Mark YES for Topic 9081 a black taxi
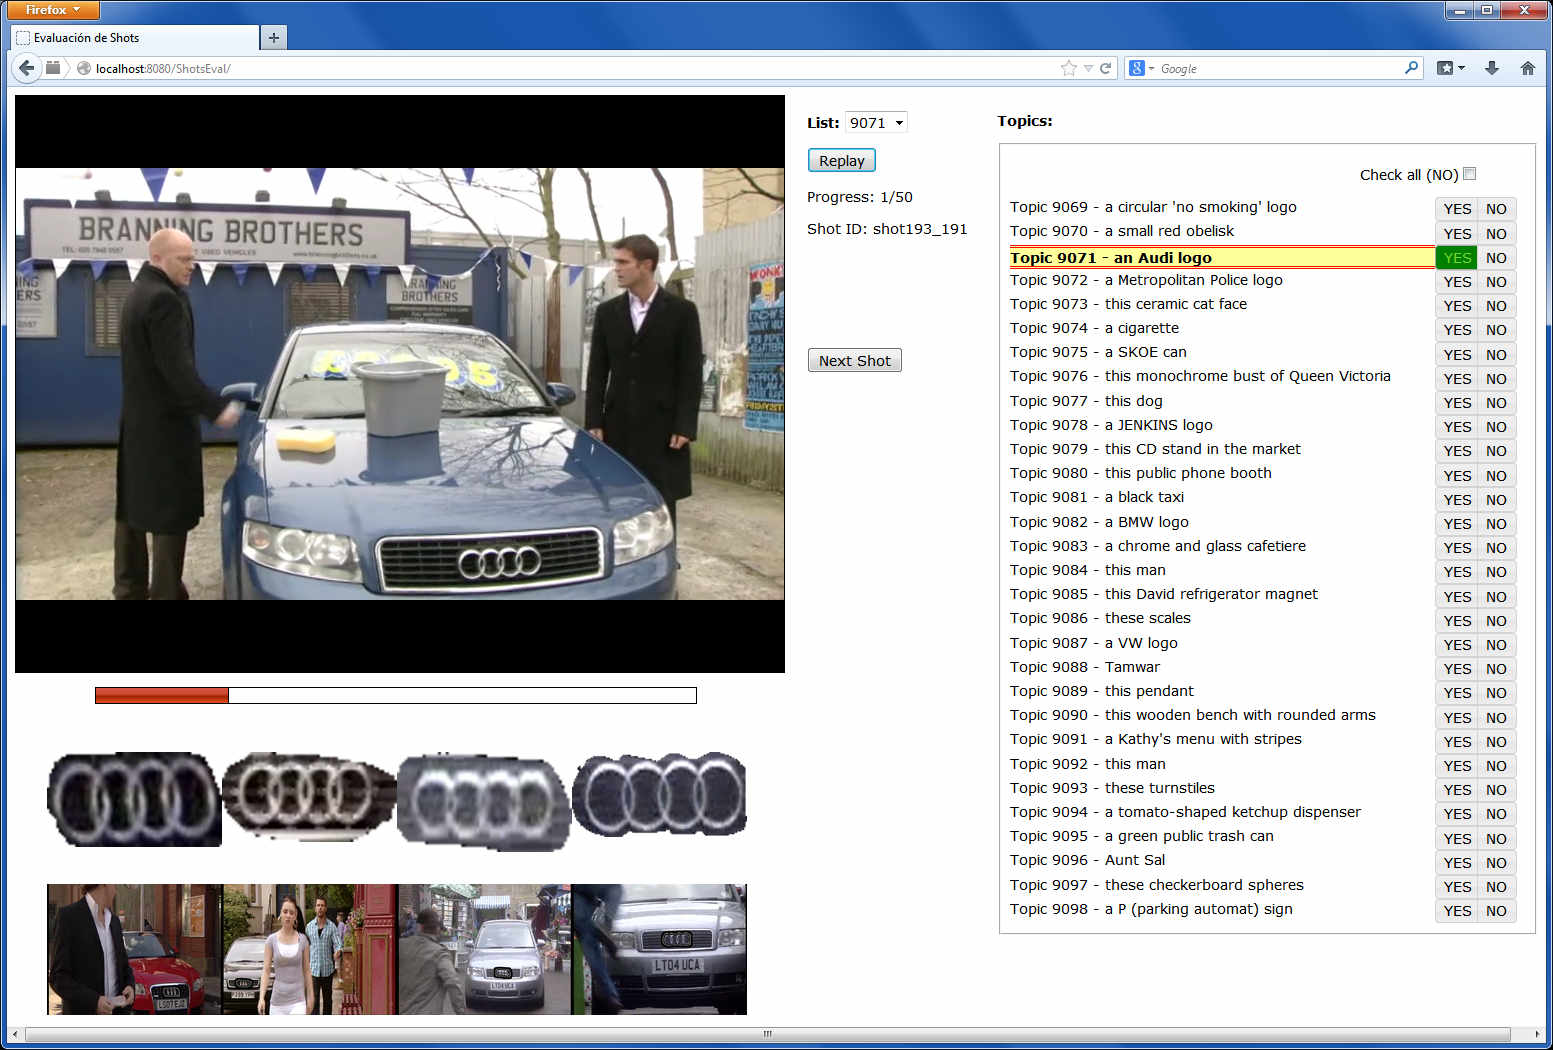Screen dimensions: 1553x1050 [x=1457, y=500]
